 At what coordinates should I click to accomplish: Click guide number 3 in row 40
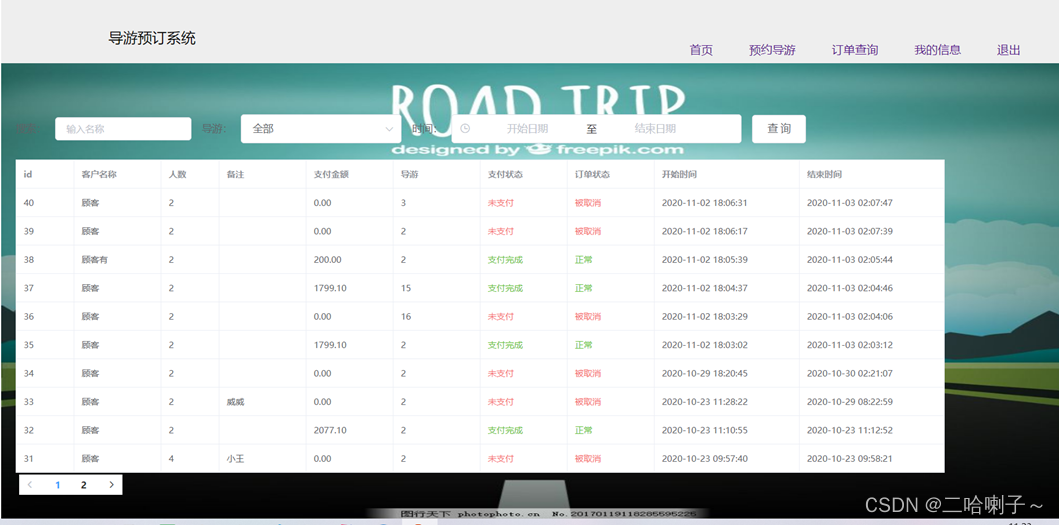pyautogui.click(x=403, y=203)
